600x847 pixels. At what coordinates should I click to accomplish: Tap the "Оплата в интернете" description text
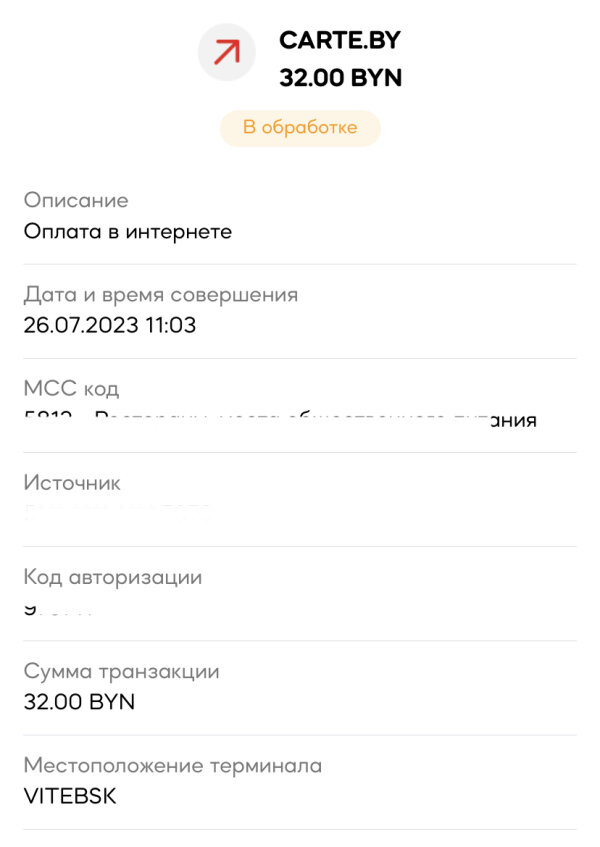point(128,232)
